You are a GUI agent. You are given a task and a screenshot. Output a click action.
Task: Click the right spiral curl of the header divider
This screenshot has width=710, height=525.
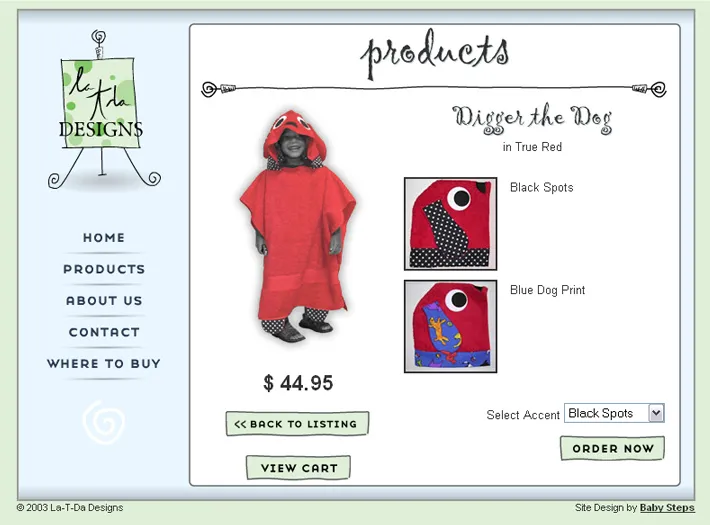658,89
